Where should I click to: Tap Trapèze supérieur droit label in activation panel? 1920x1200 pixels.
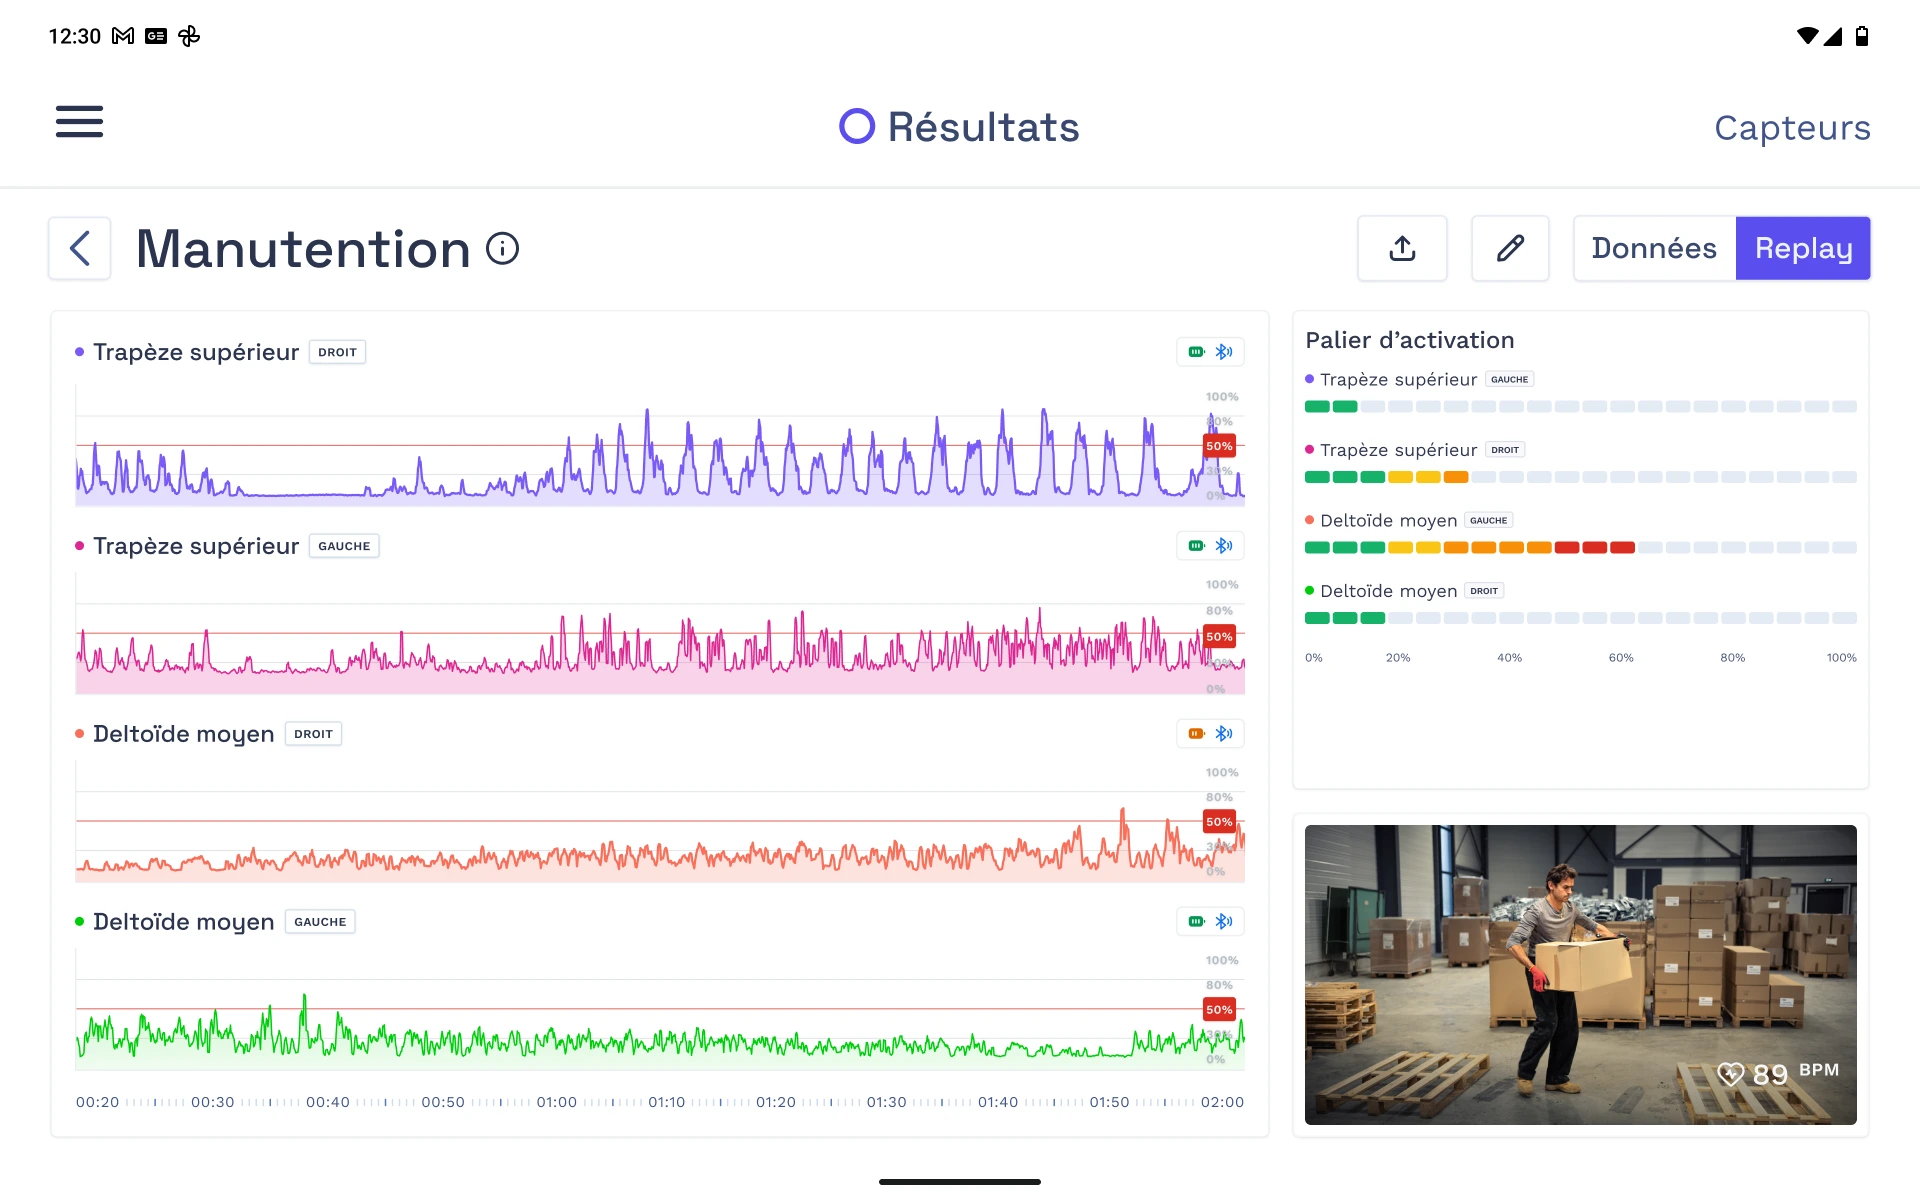point(1398,450)
